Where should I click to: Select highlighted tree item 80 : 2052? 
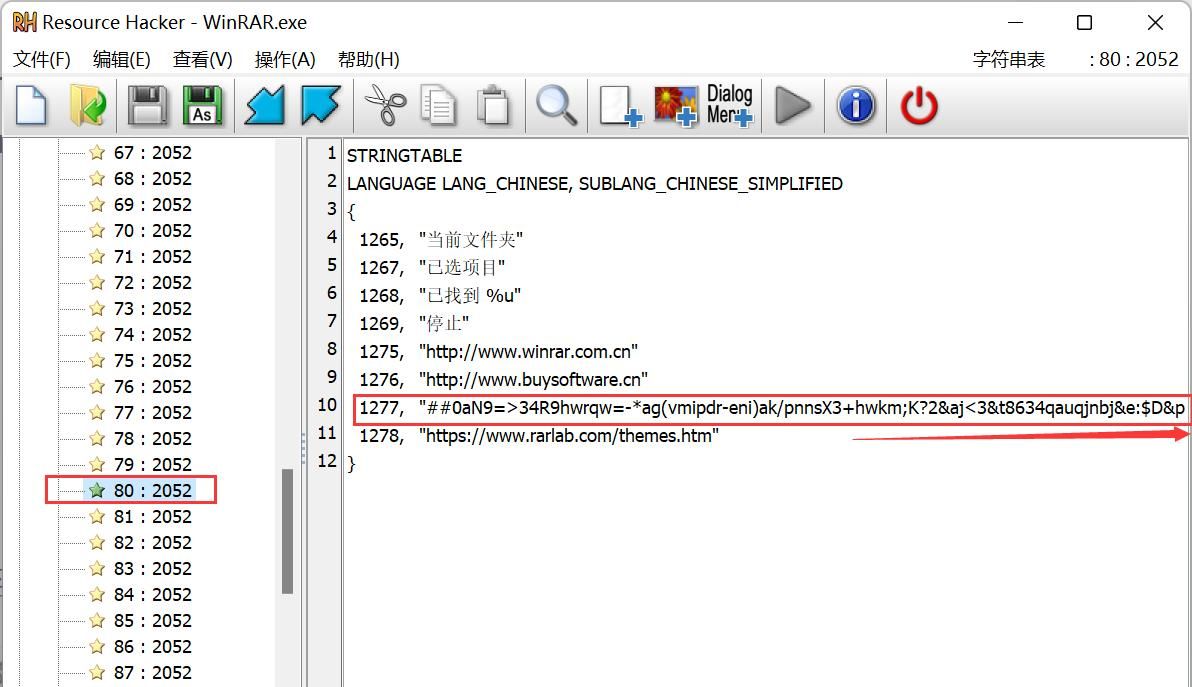(x=152, y=490)
